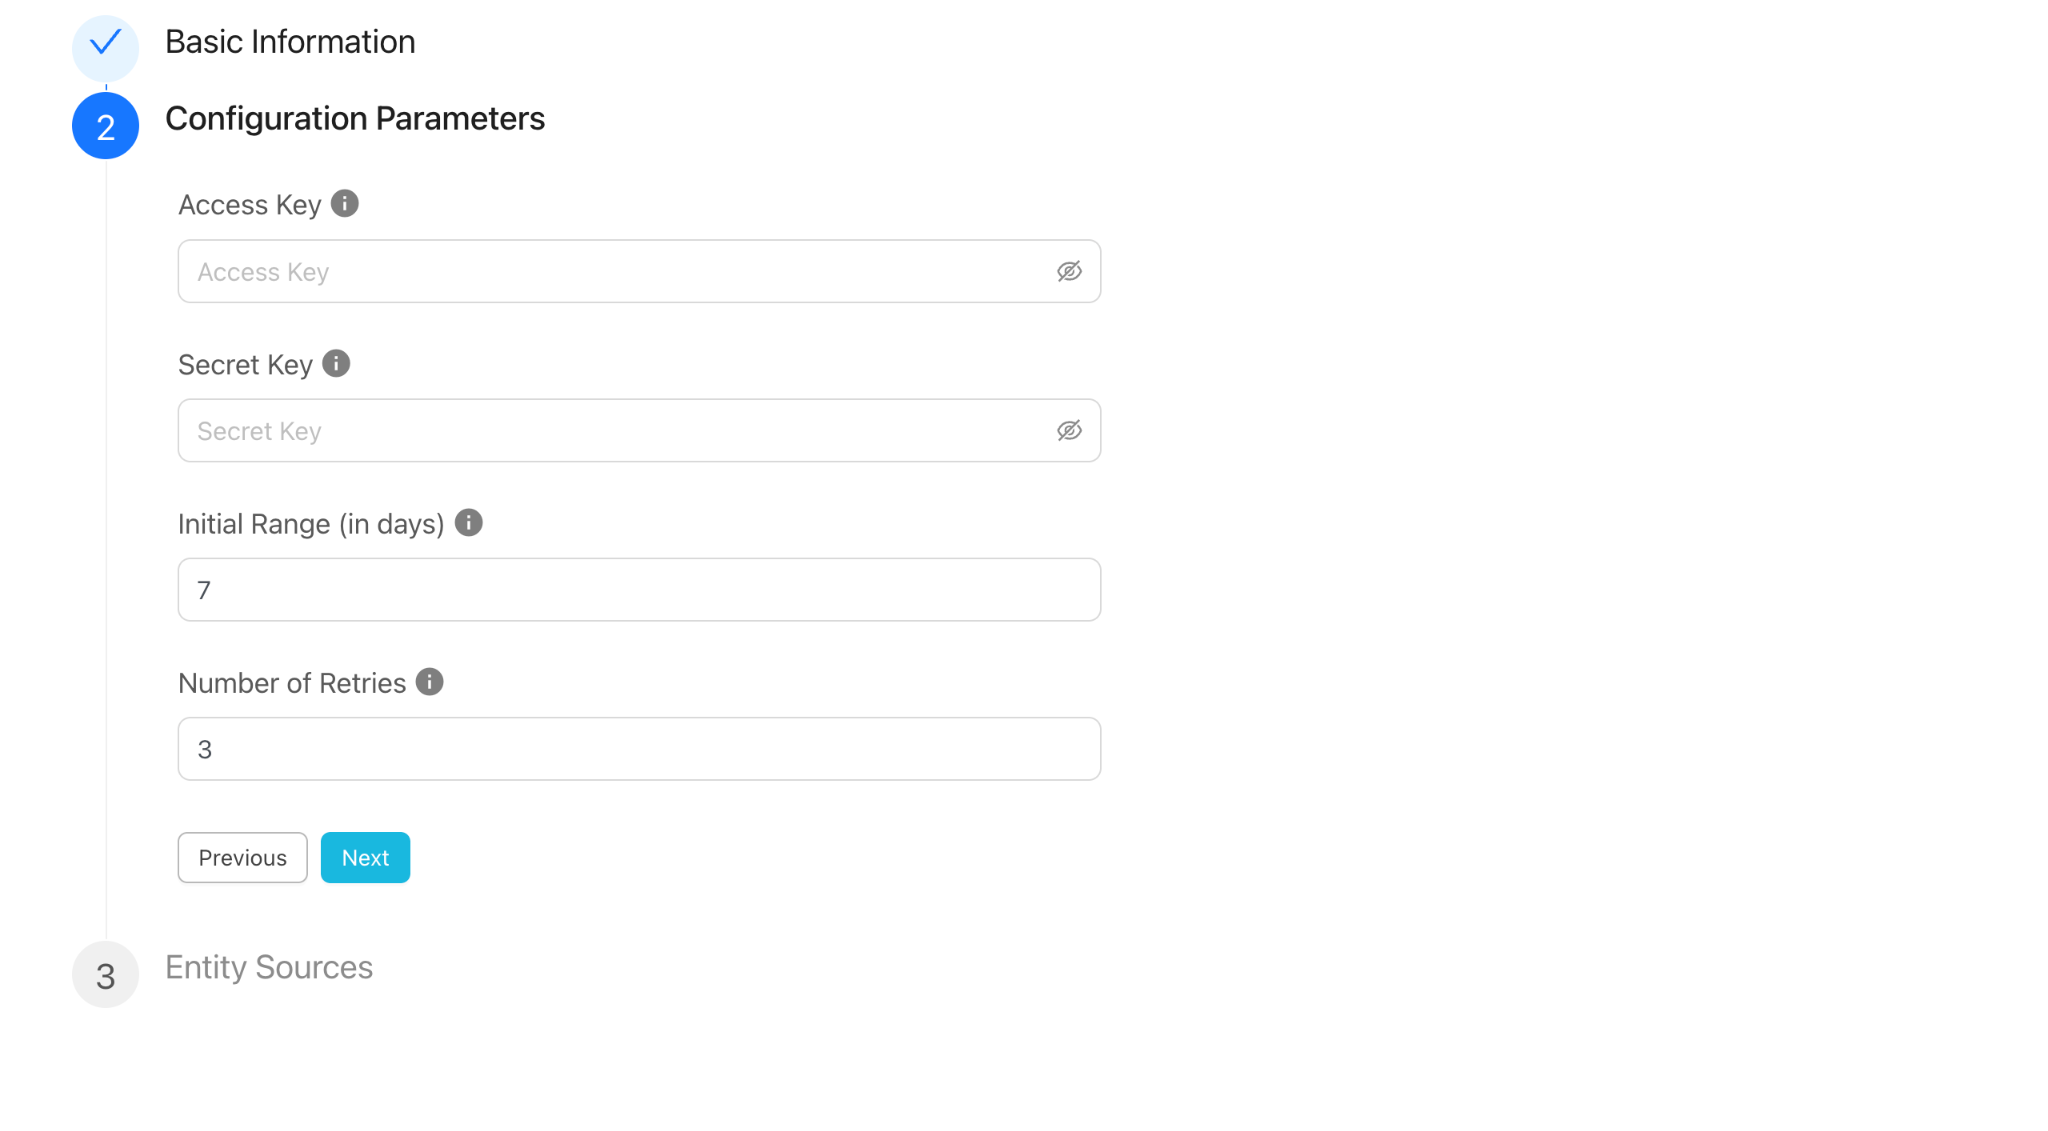The height and width of the screenshot is (1131, 2048).
Task: Select the Initial Range field showing 7
Action: [639, 590]
